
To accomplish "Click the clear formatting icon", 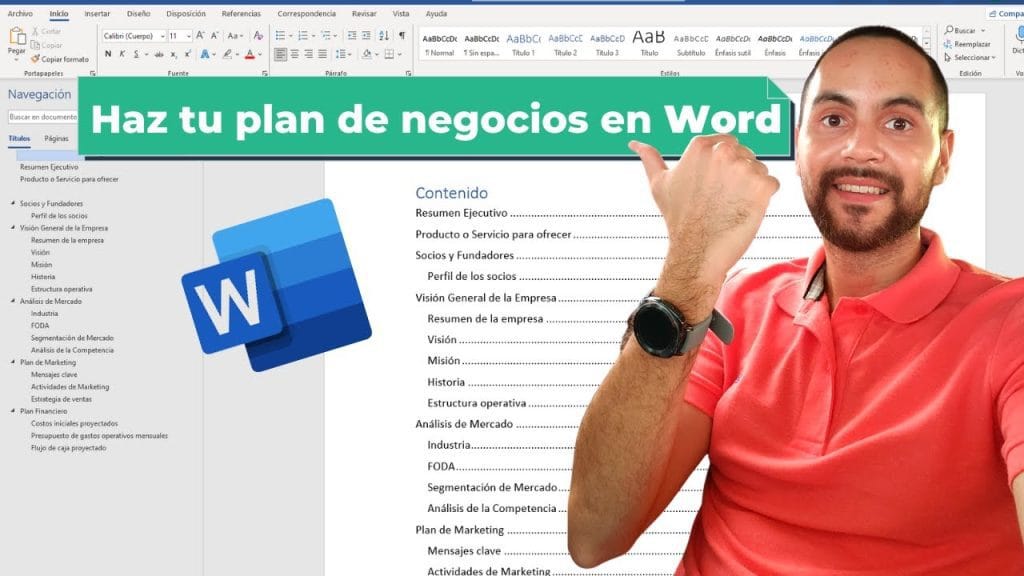I will tap(258, 36).
